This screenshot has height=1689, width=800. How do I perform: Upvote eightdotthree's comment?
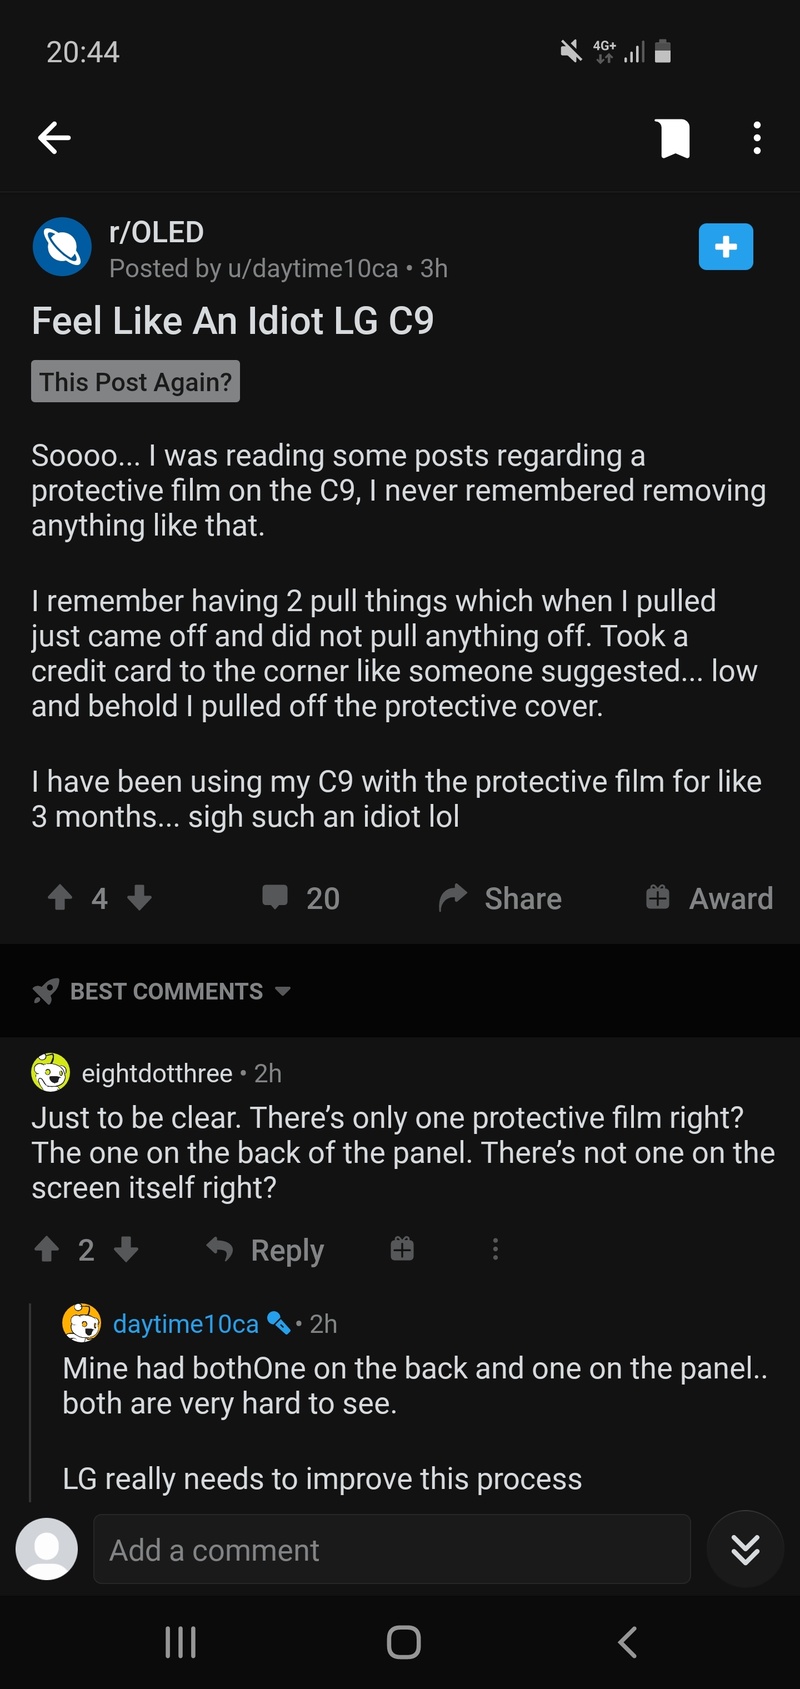tap(46, 1249)
